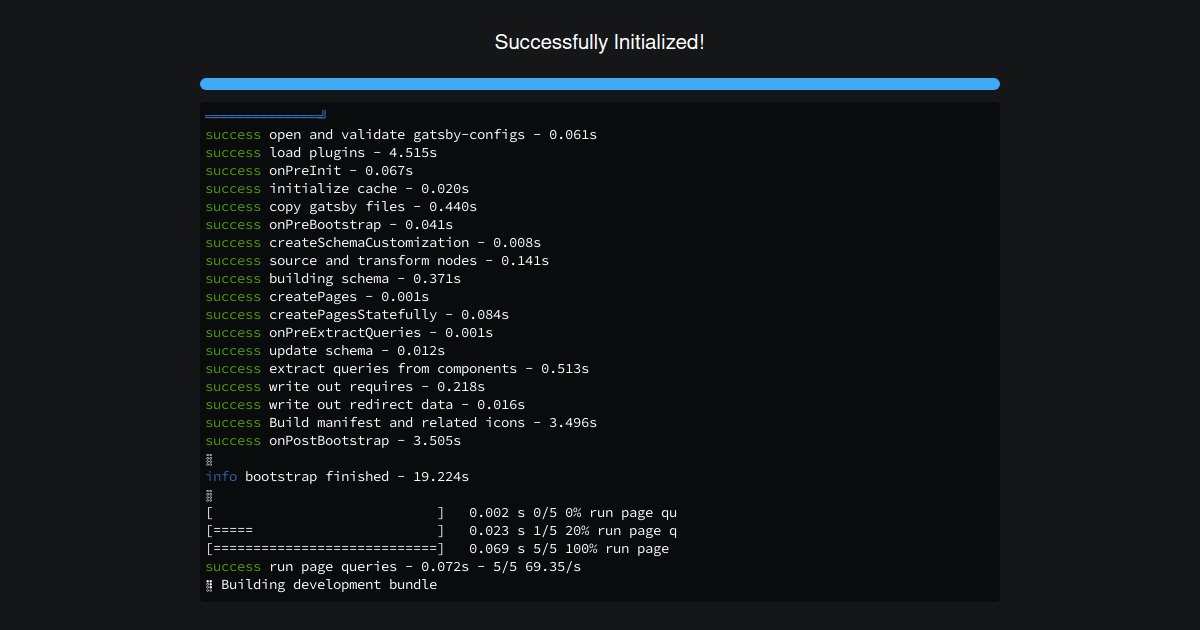Screen dimensions: 1200x630
Task: Select 'info bootstrap finished - 19.224s' line
Action: pyautogui.click(x=337, y=476)
